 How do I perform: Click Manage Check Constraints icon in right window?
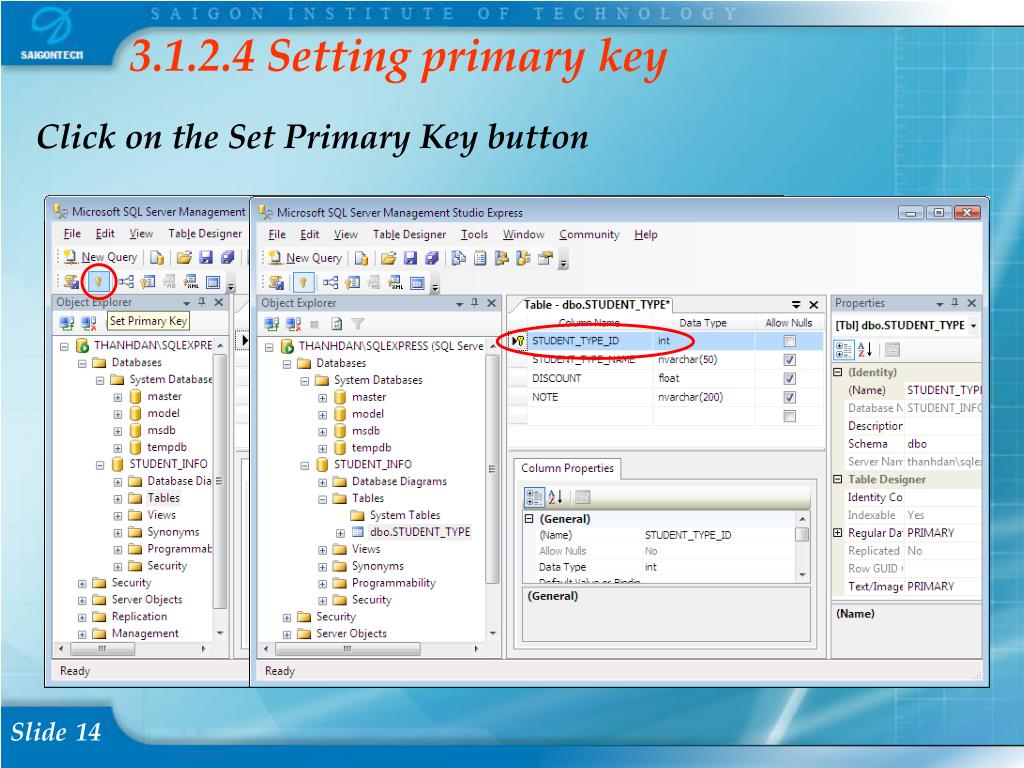pos(417,283)
